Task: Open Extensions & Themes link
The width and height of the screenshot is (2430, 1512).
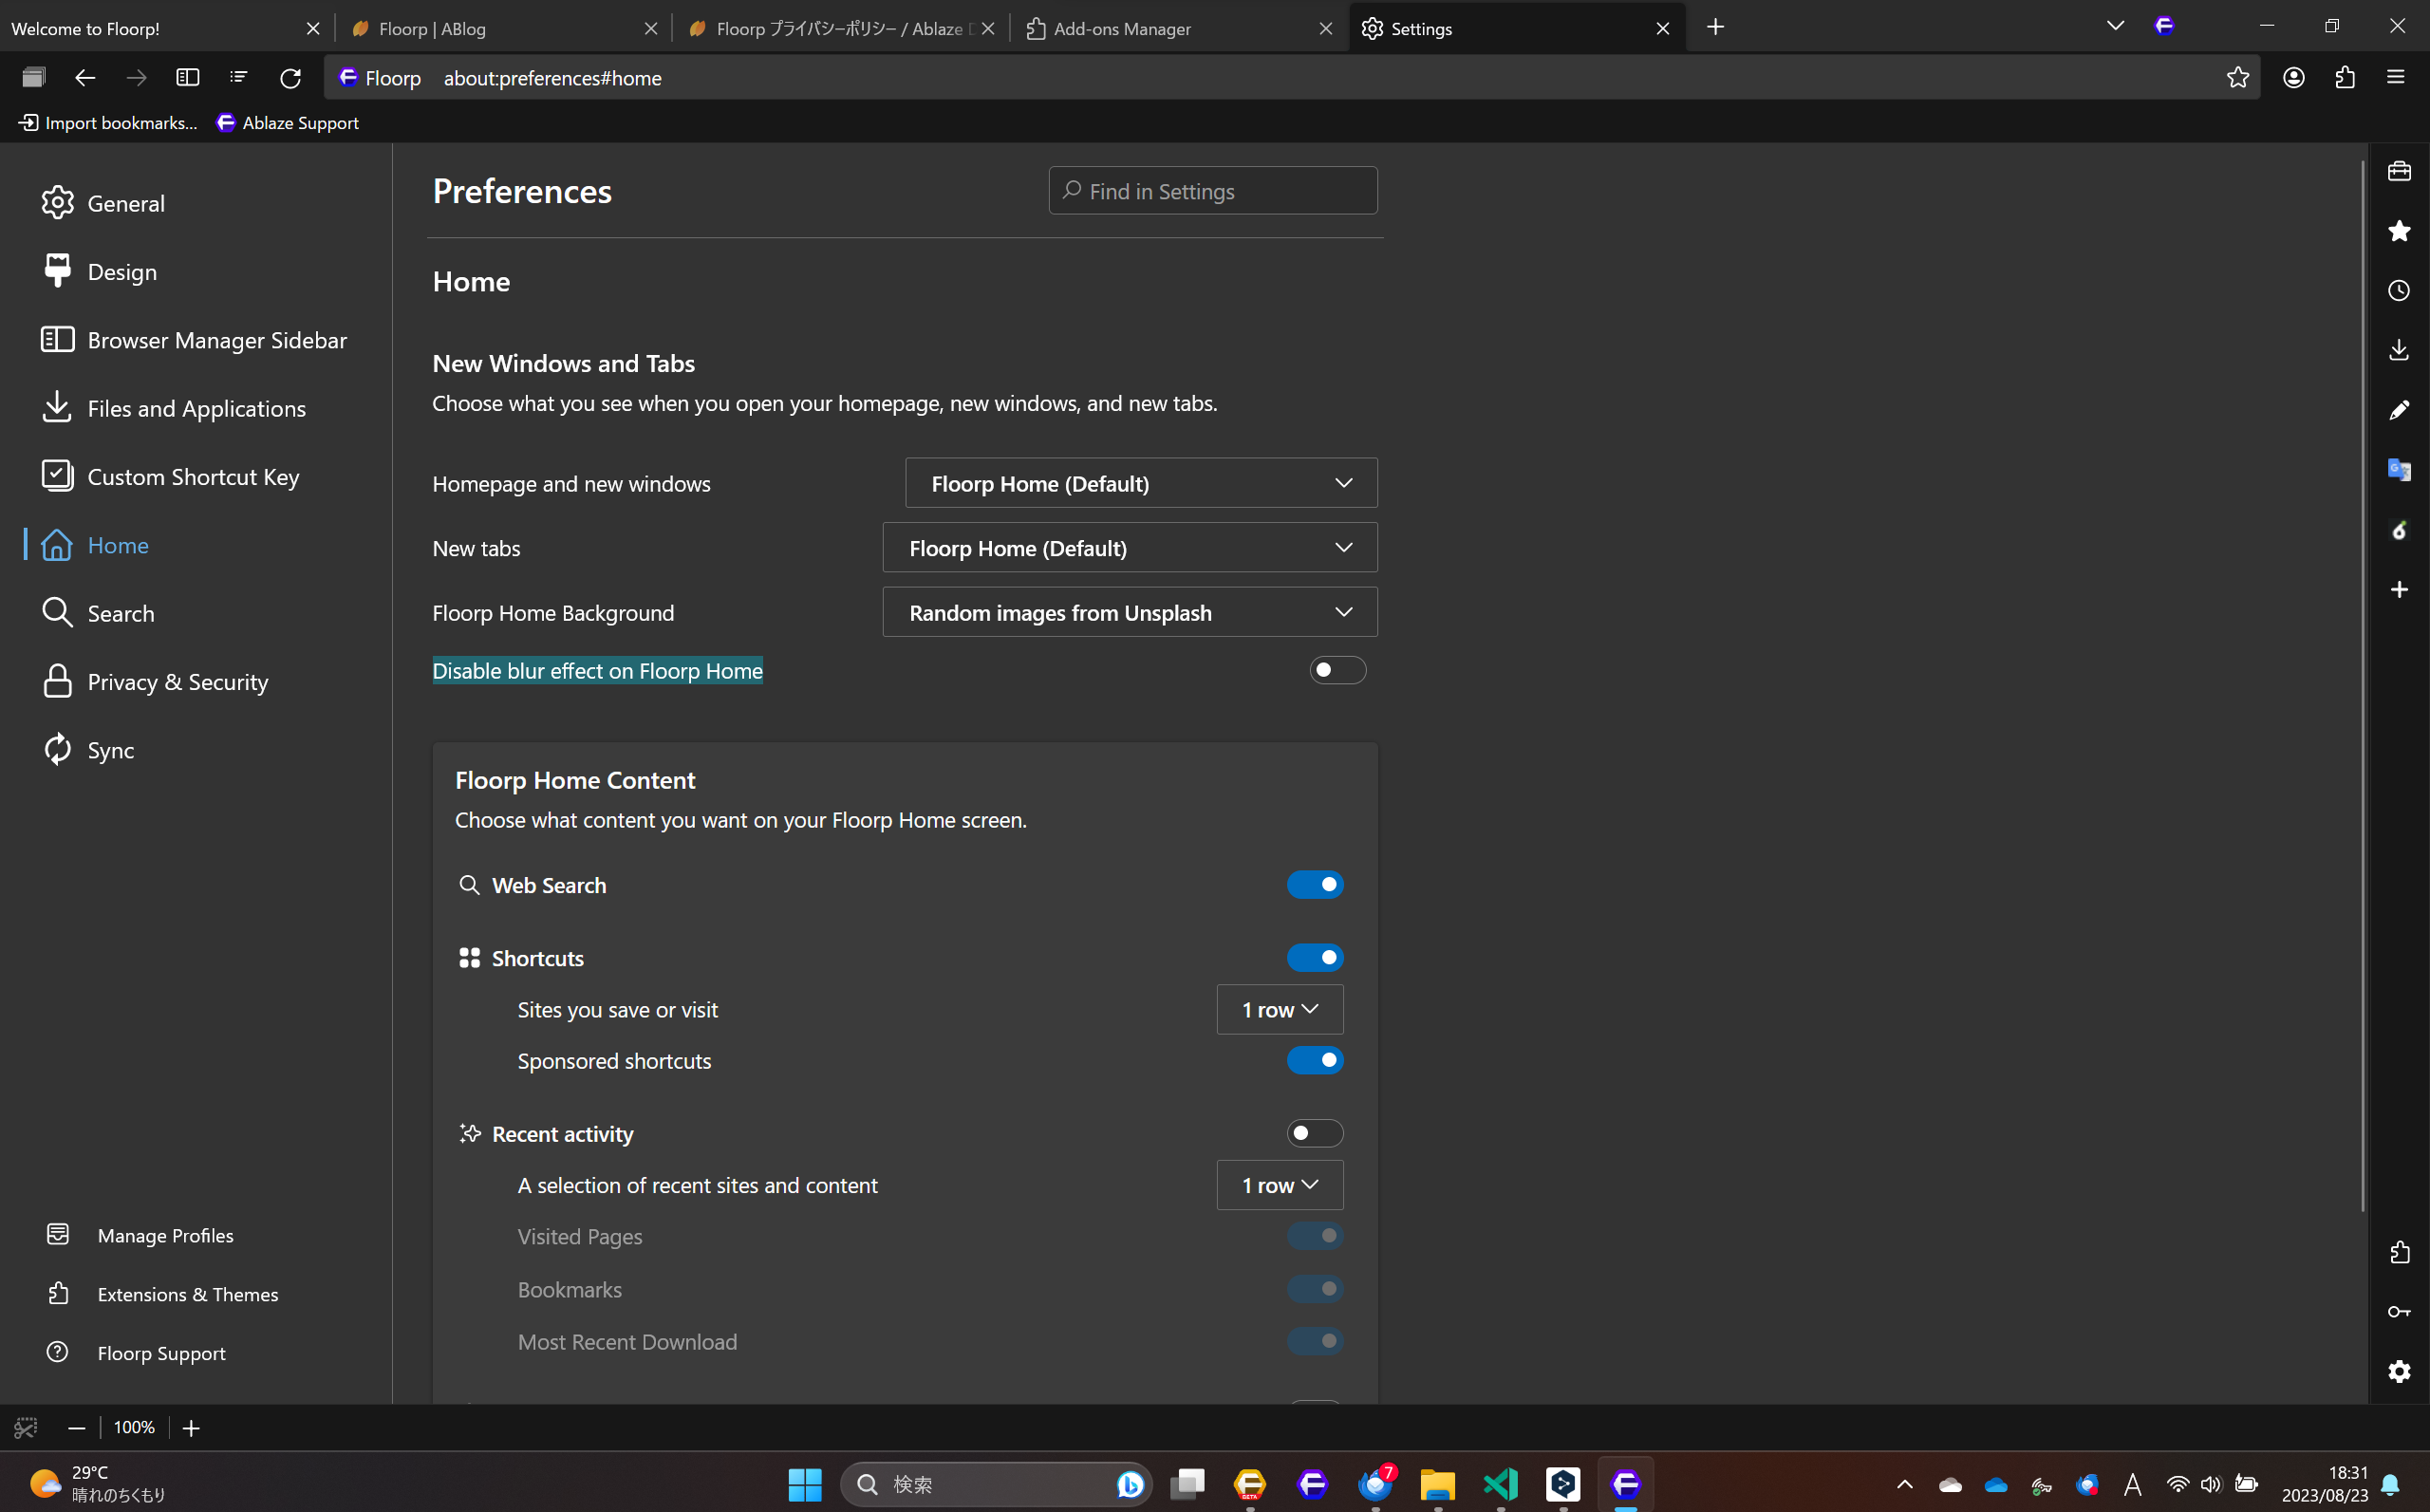Action: coord(162,1294)
